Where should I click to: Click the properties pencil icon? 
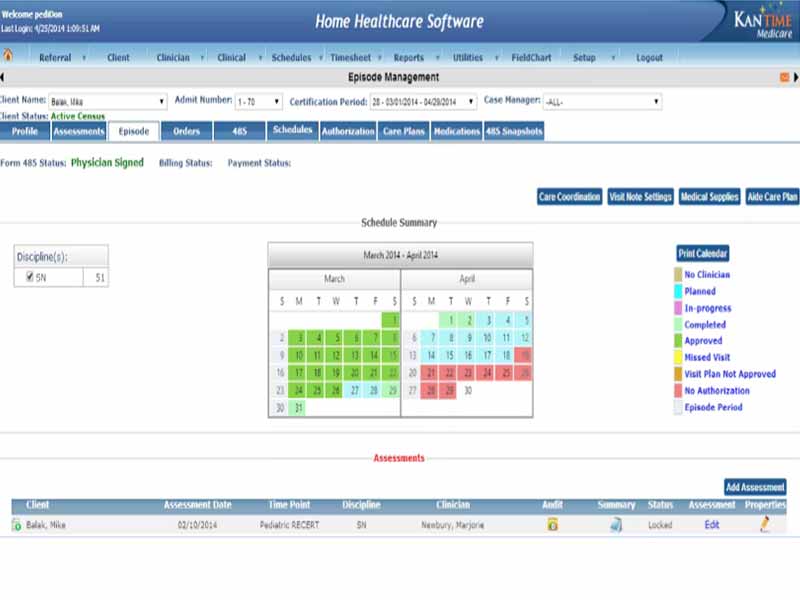[765, 525]
